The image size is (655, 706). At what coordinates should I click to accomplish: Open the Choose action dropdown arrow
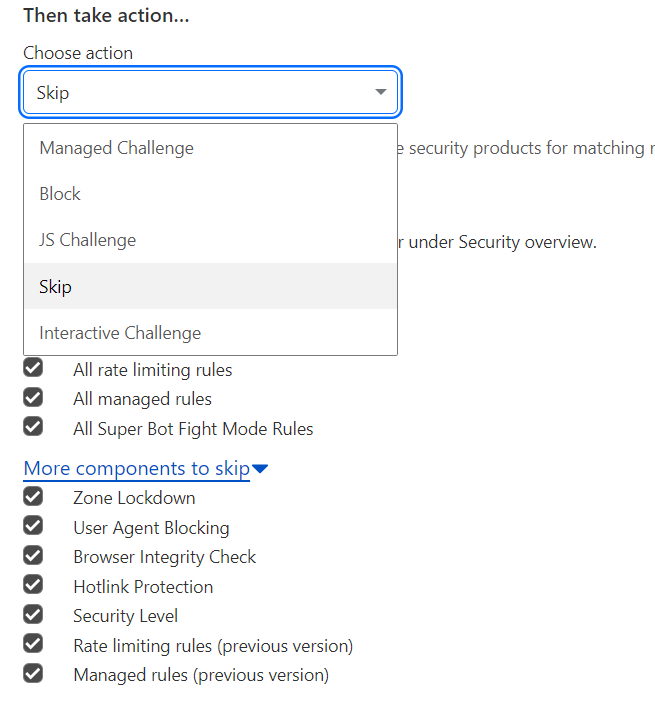[381, 92]
